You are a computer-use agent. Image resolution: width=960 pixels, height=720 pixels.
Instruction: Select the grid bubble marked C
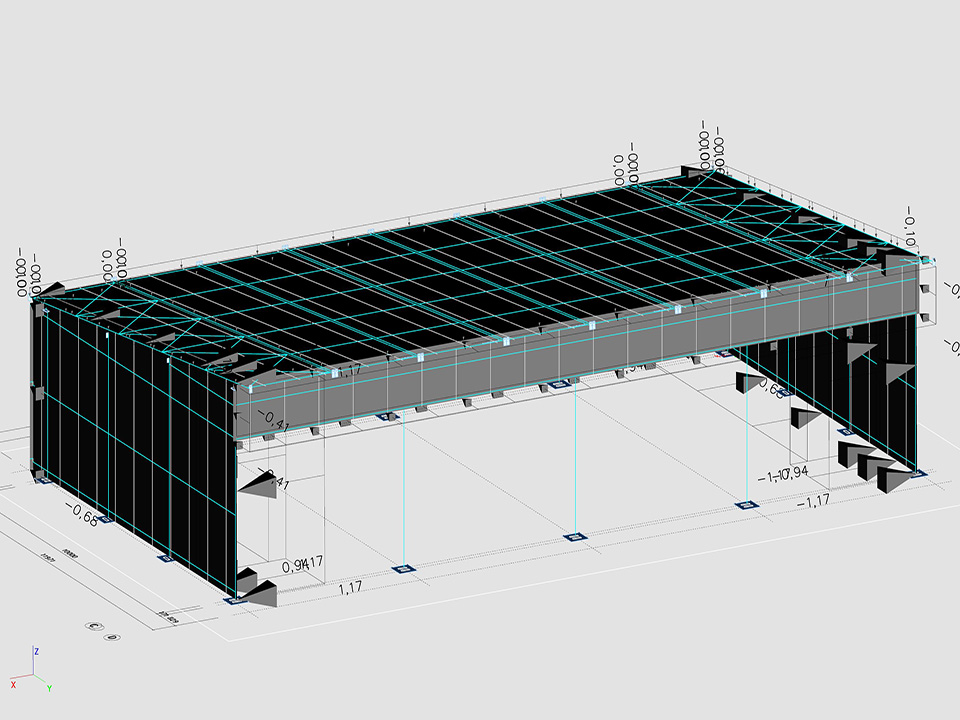[x=97, y=629]
